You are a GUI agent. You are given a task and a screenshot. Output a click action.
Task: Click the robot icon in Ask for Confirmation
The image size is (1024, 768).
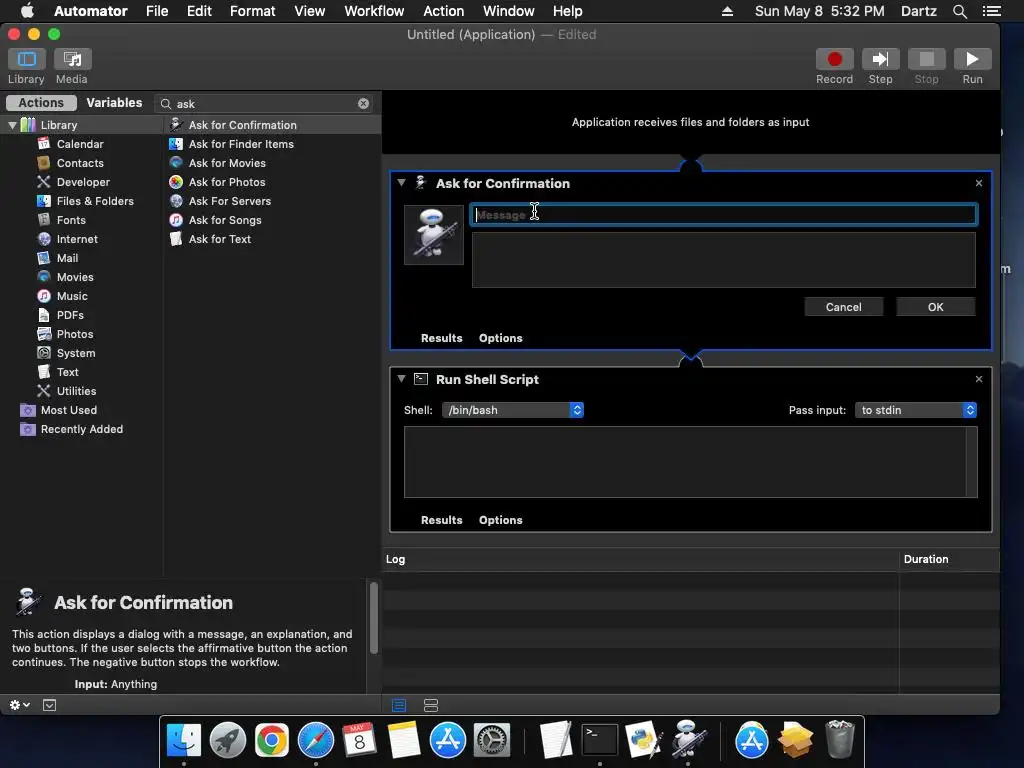point(434,234)
